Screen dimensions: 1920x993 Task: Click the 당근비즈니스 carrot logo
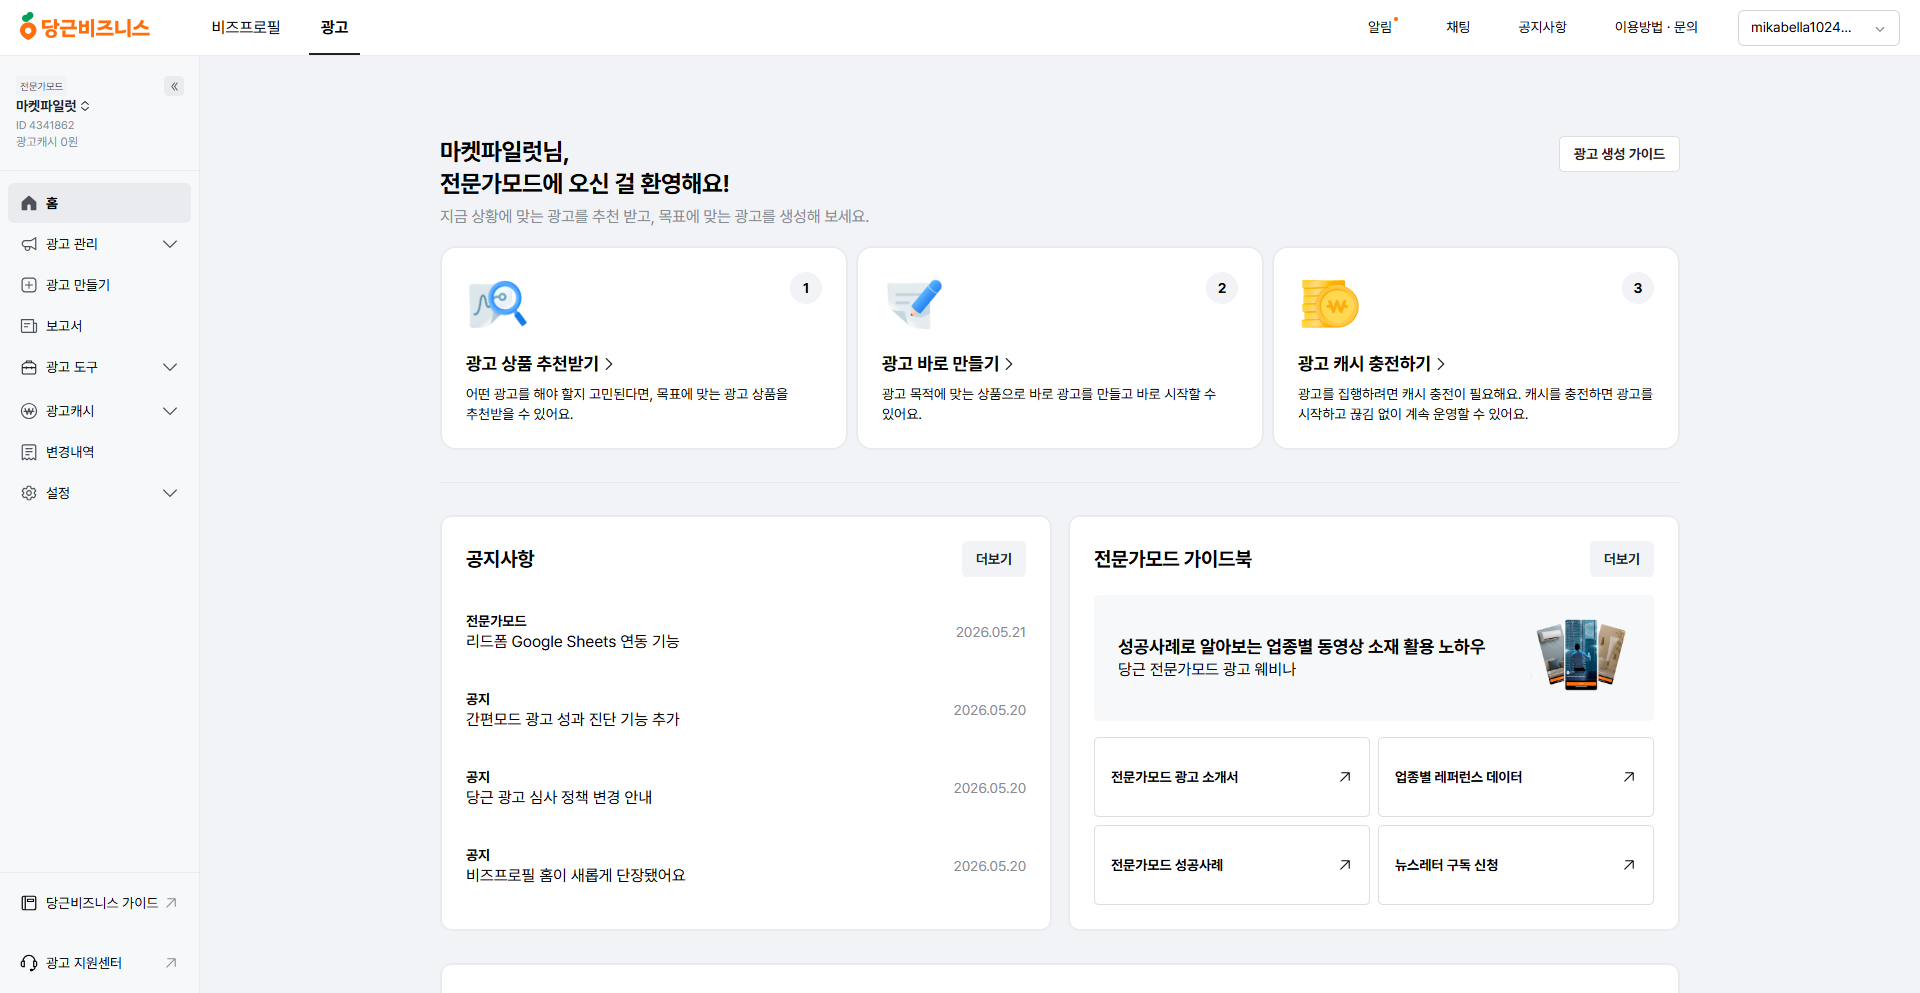point(85,27)
